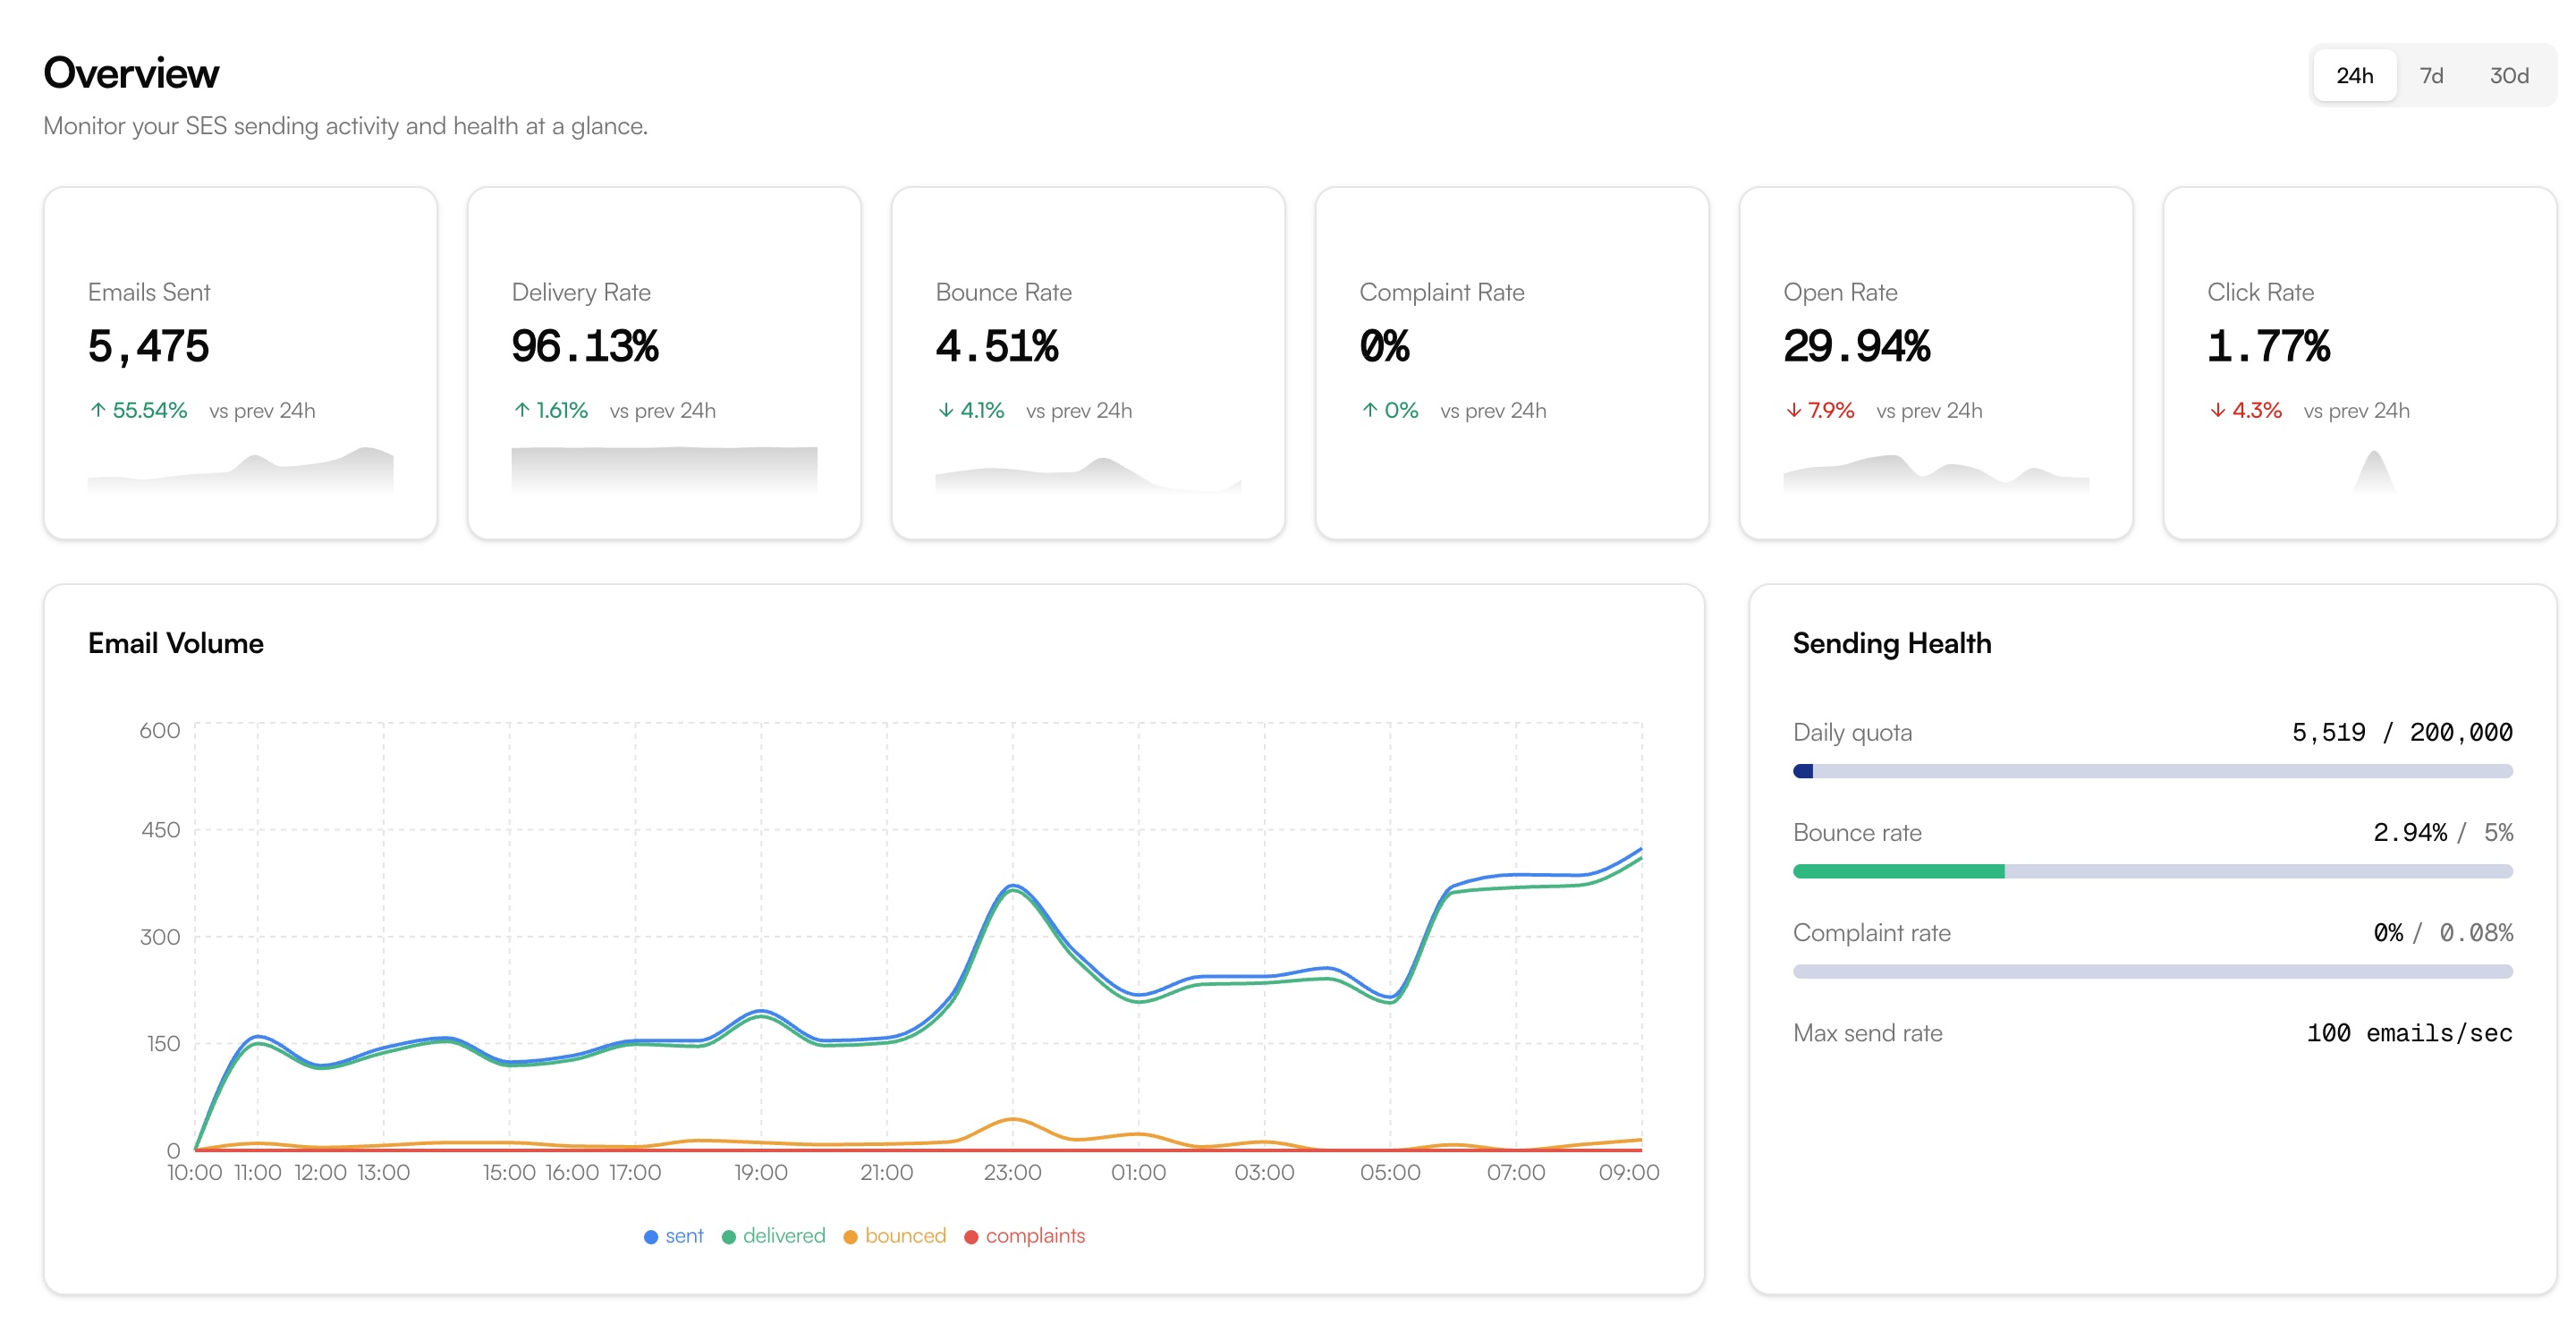This screenshot has width=2576, height=1324.
Task: Switch to the 7d time range
Action: [x=2431, y=75]
